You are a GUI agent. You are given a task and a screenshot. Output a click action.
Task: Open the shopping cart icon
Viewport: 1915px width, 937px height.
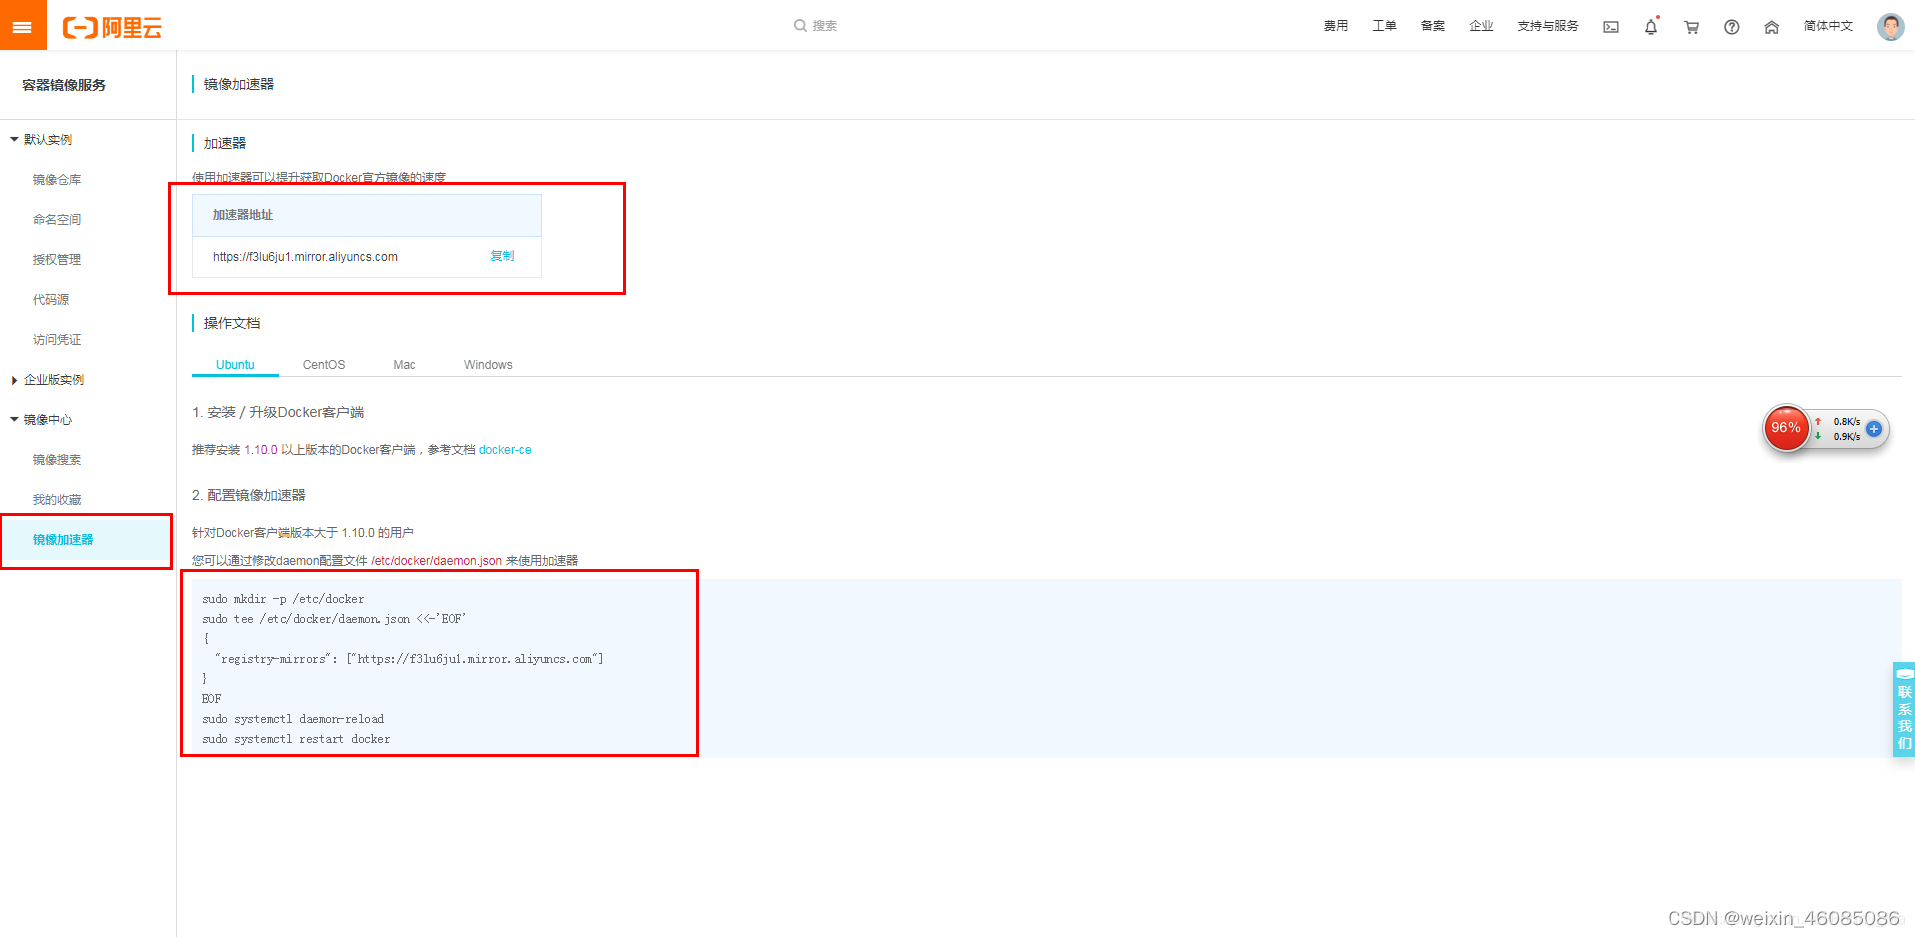(1691, 27)
